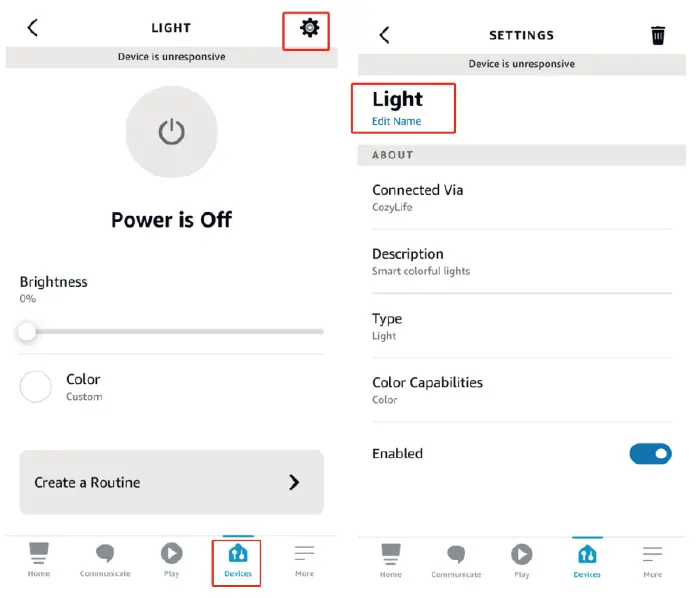This screenshot has width=698, height=598.
Task: Tap the power button for the light
Action: click(172, 132)
